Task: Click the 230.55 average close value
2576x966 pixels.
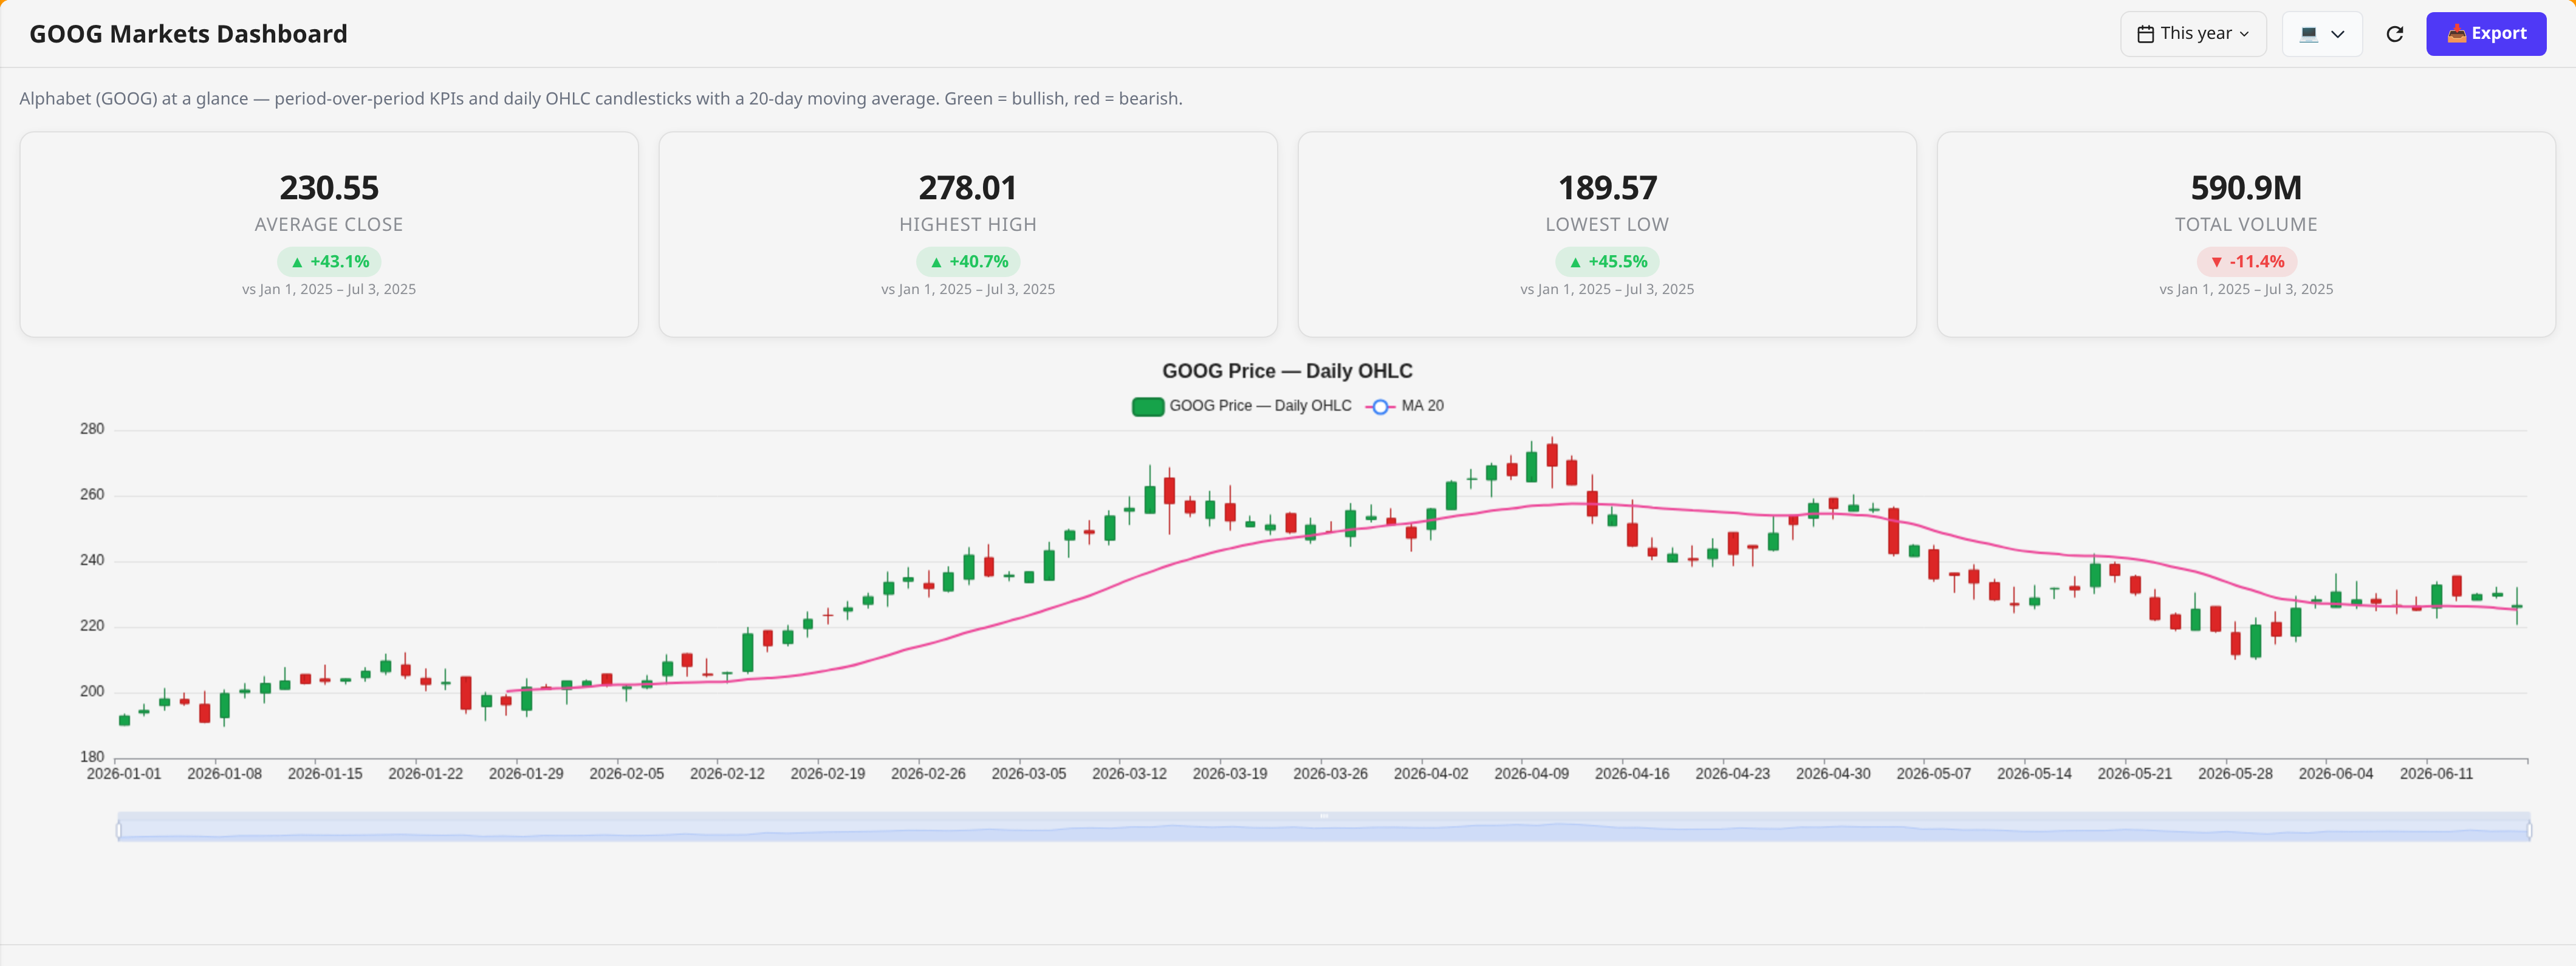Action: 329,187
